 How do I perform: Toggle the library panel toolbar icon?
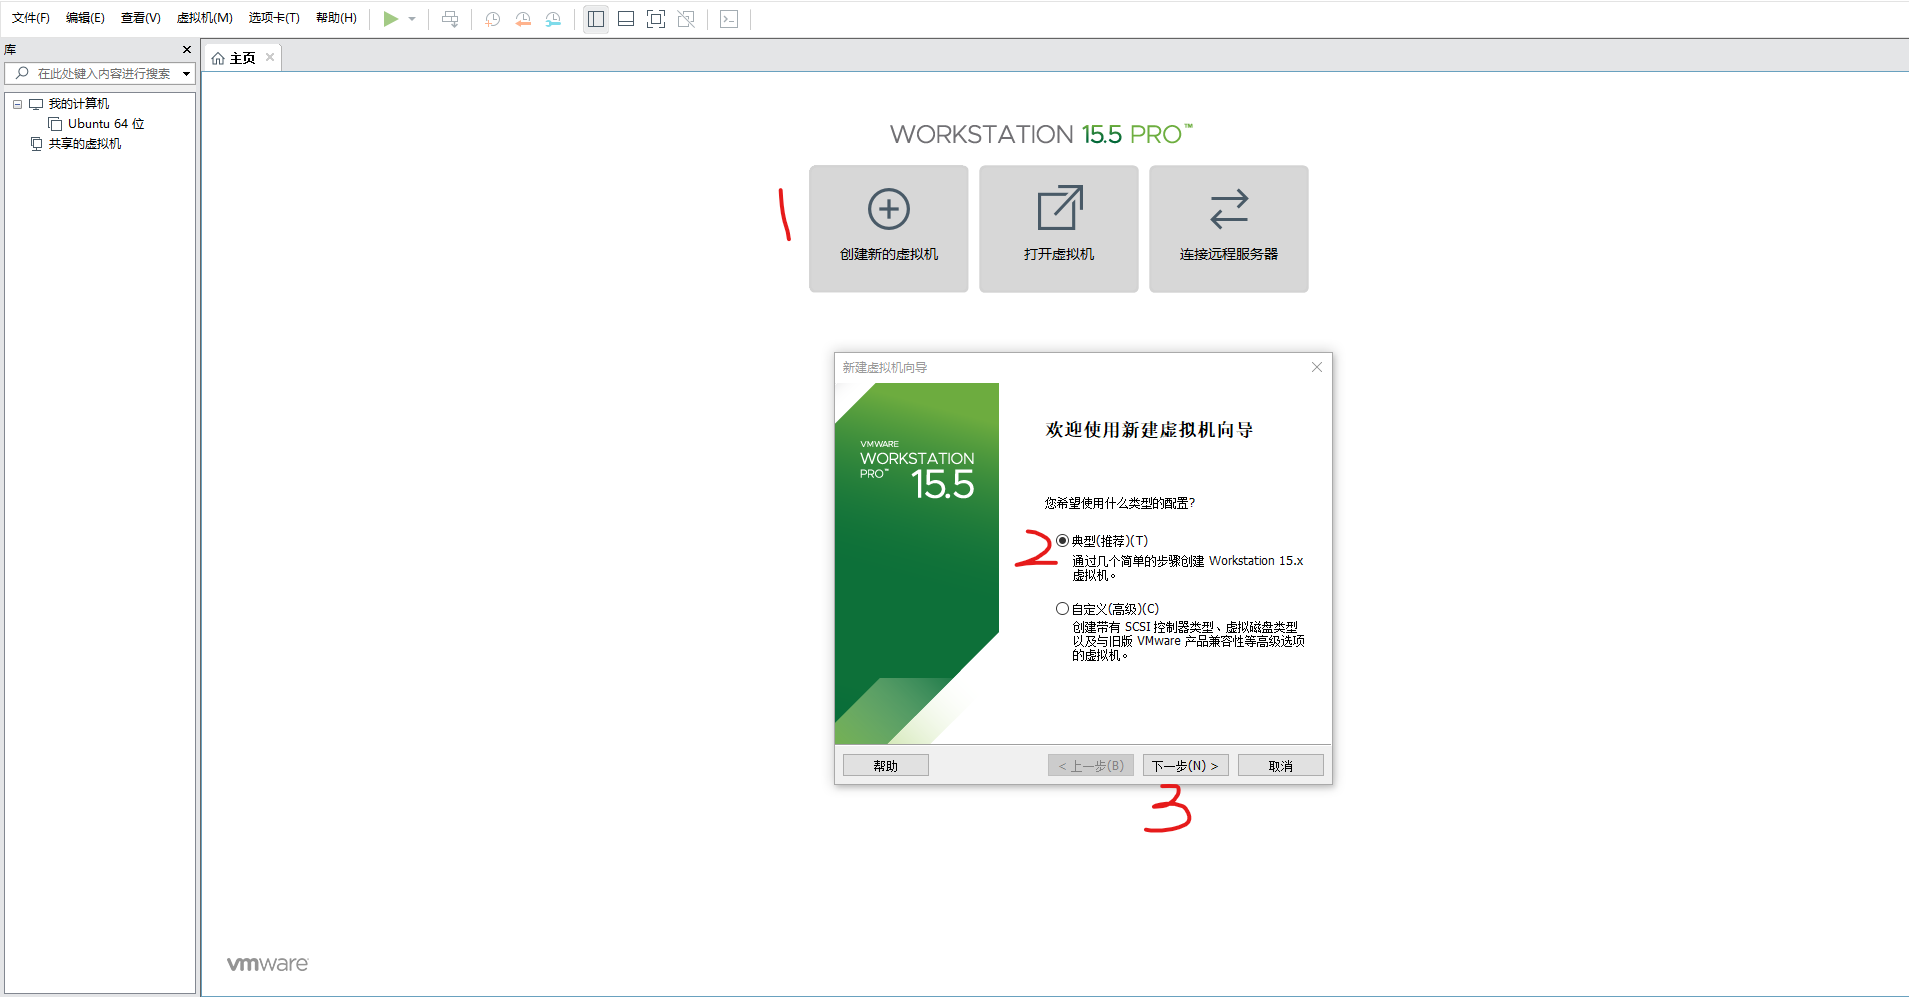pos(595,18)
